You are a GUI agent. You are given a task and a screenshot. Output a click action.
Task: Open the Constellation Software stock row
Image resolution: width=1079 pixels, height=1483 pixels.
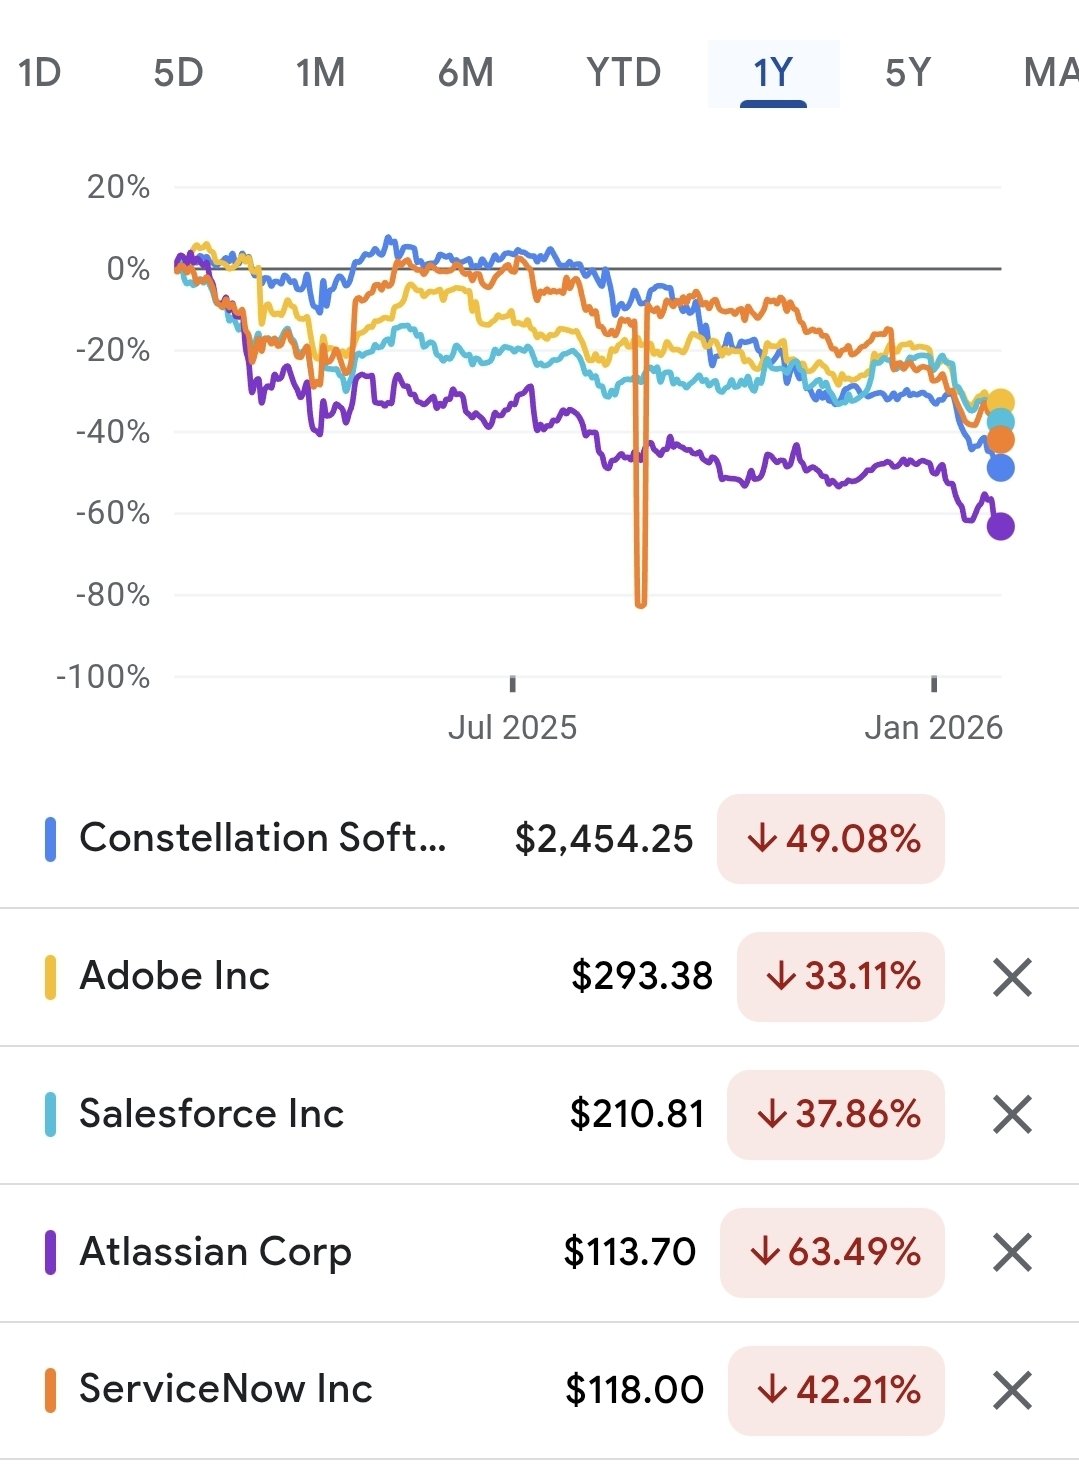(x=263, y=838)
